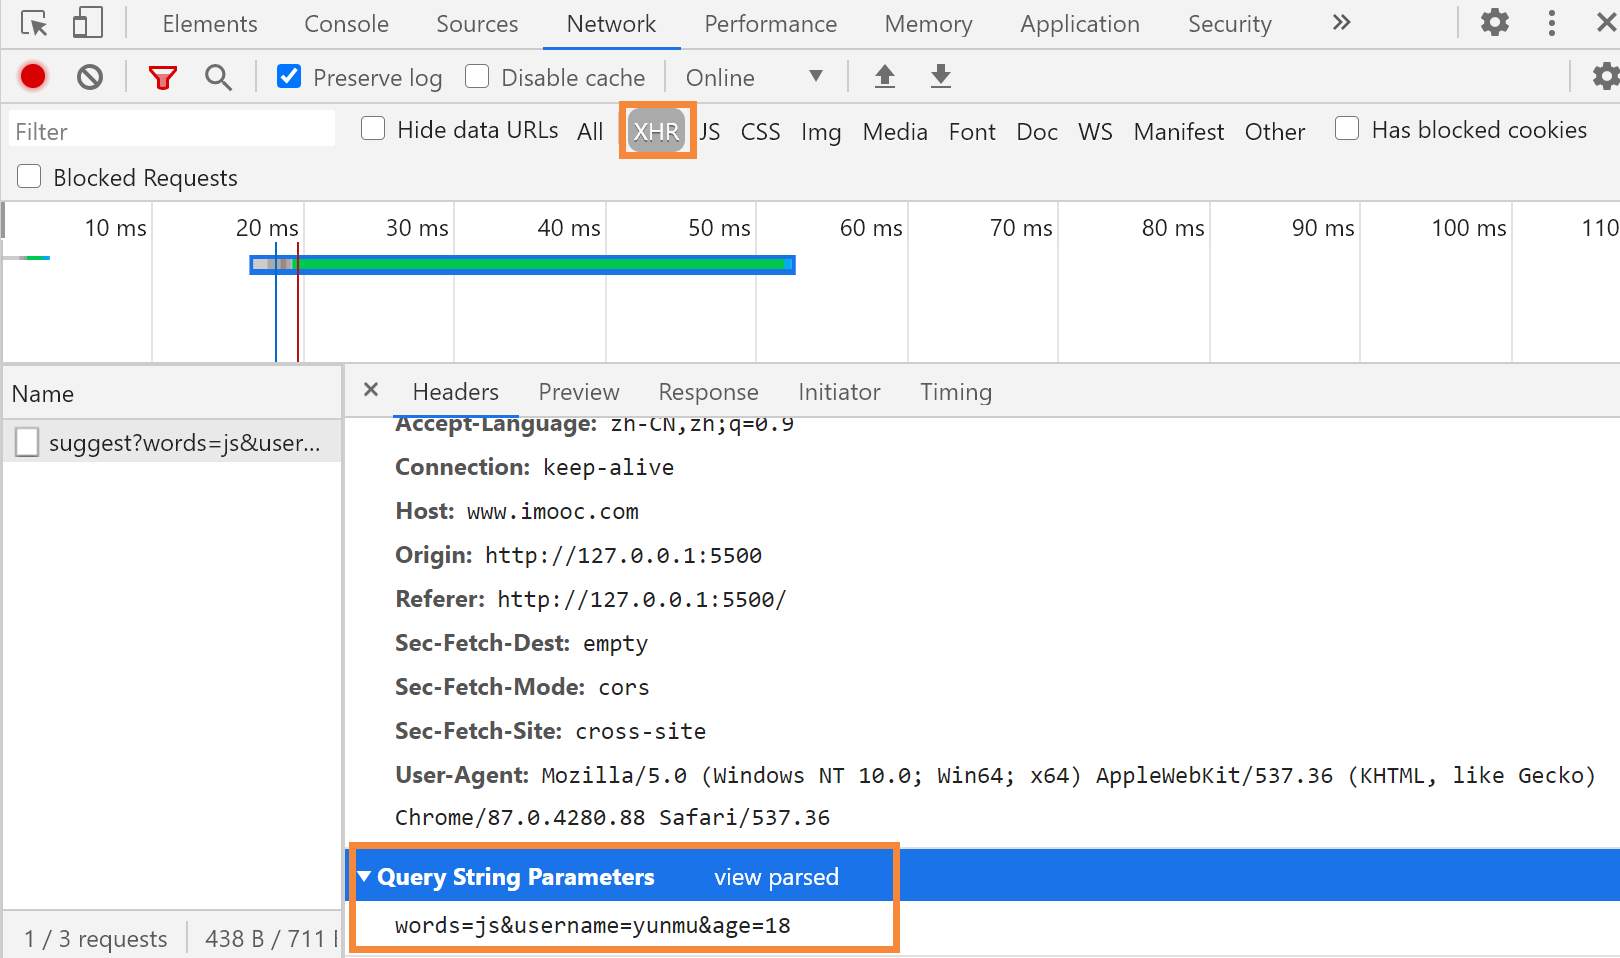Clear the network log
Screen dimensions: 1620x958
(90, 77)
